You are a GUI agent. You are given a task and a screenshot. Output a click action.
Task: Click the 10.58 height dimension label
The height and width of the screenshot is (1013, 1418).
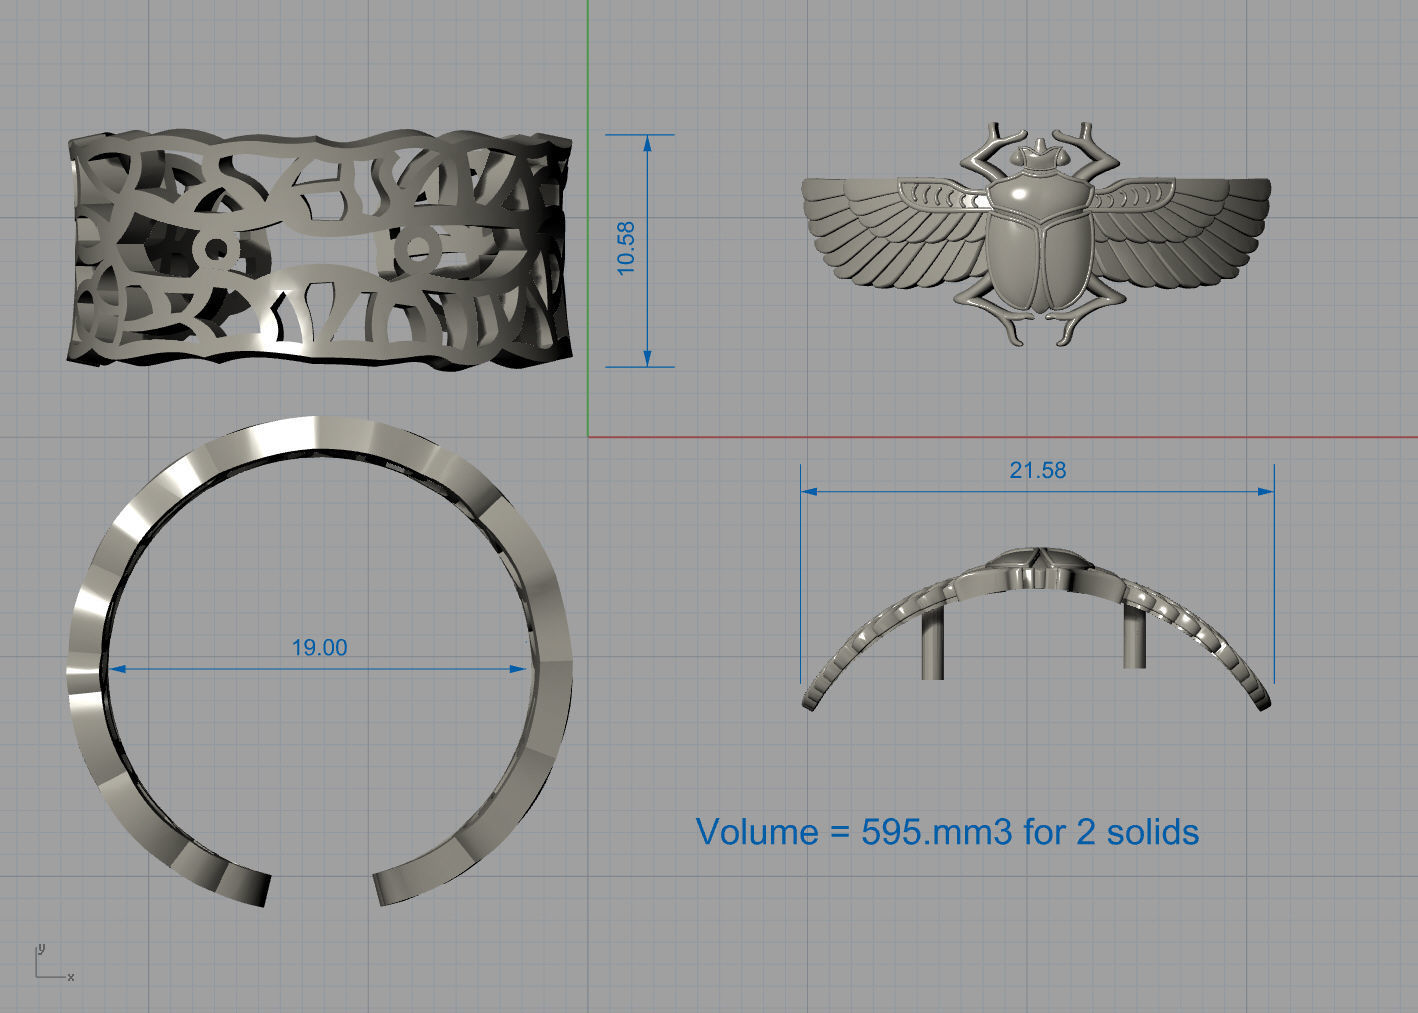click(626, 248)
